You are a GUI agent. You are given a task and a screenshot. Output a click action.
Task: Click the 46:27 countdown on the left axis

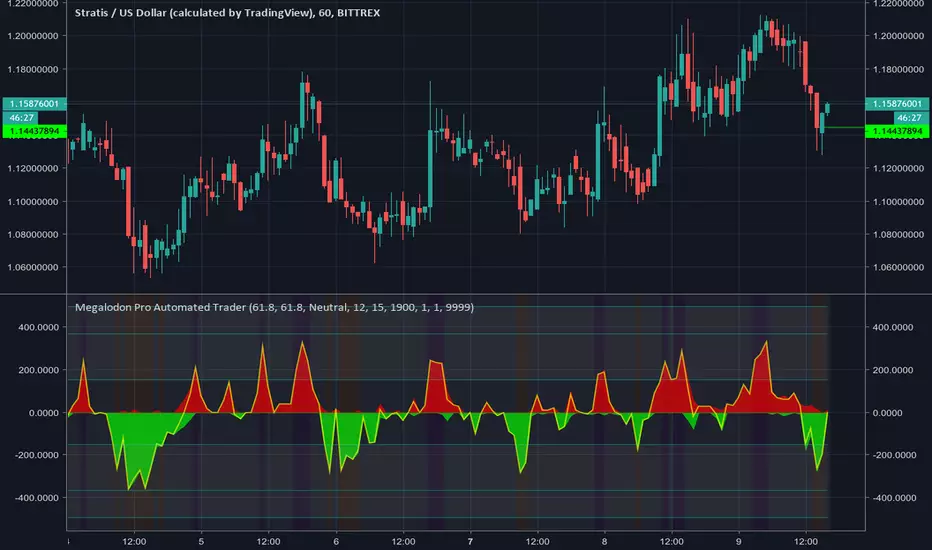pos(21,118)
